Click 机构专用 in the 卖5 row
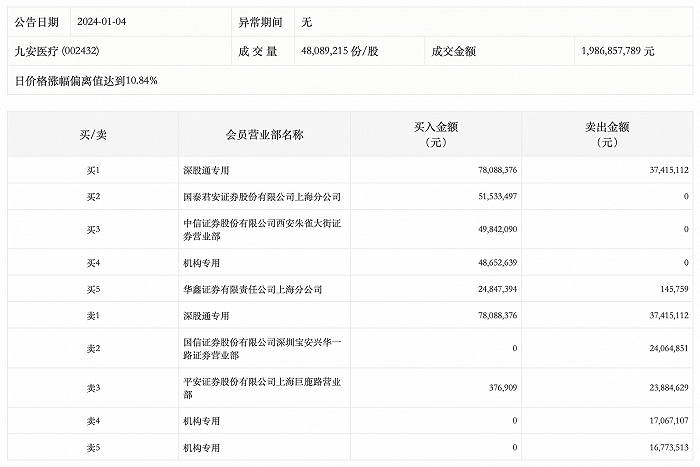 [x=201, y=447]
